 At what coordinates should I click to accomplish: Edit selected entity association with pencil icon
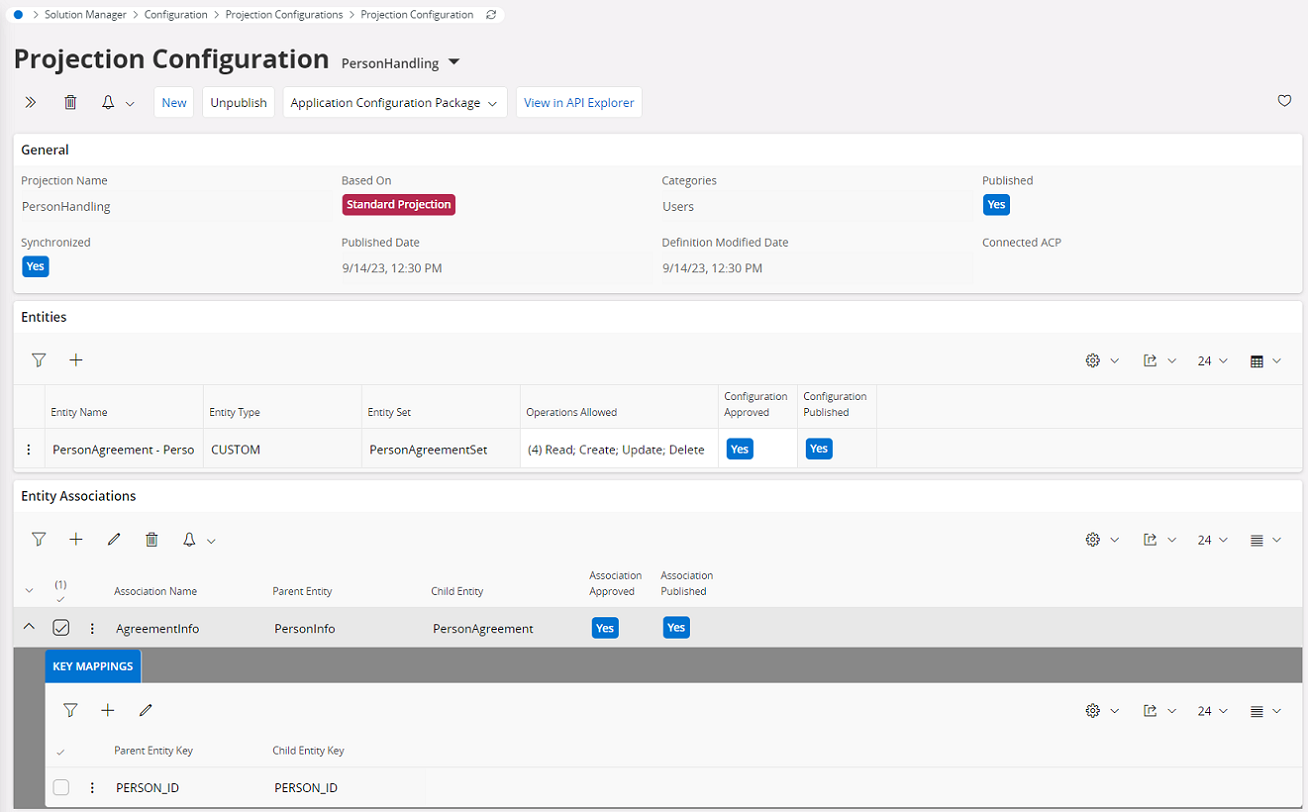tap(114, 540)
